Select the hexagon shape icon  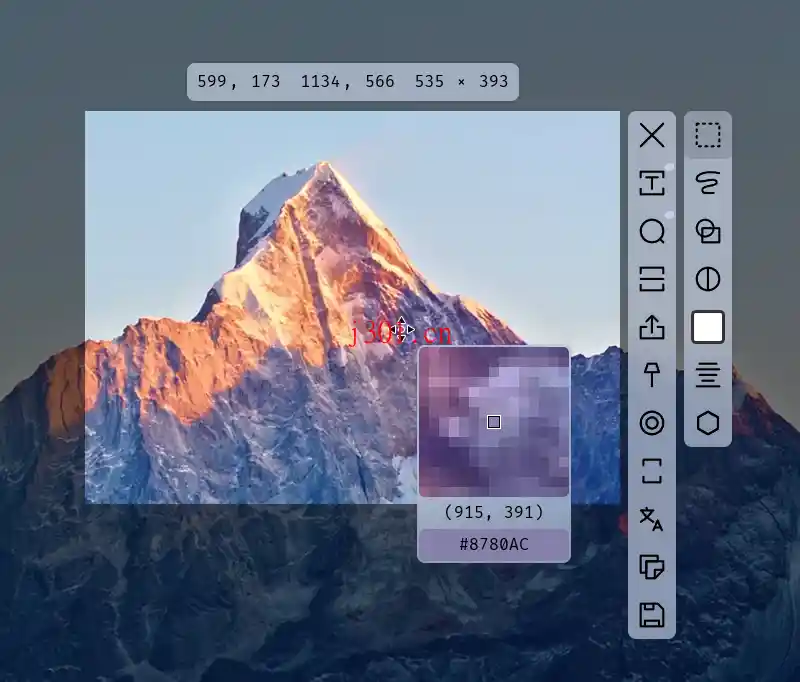point(708,423)
